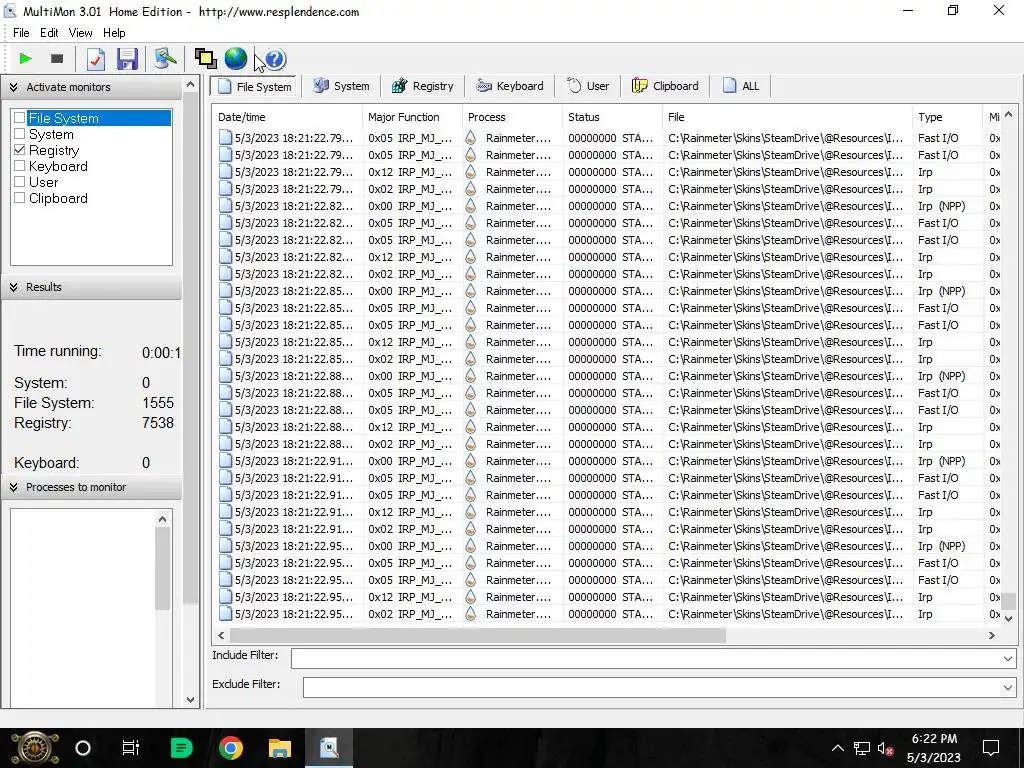
Task: Click the blue floppy disk save icon
Action: click(x=127, y=59)
